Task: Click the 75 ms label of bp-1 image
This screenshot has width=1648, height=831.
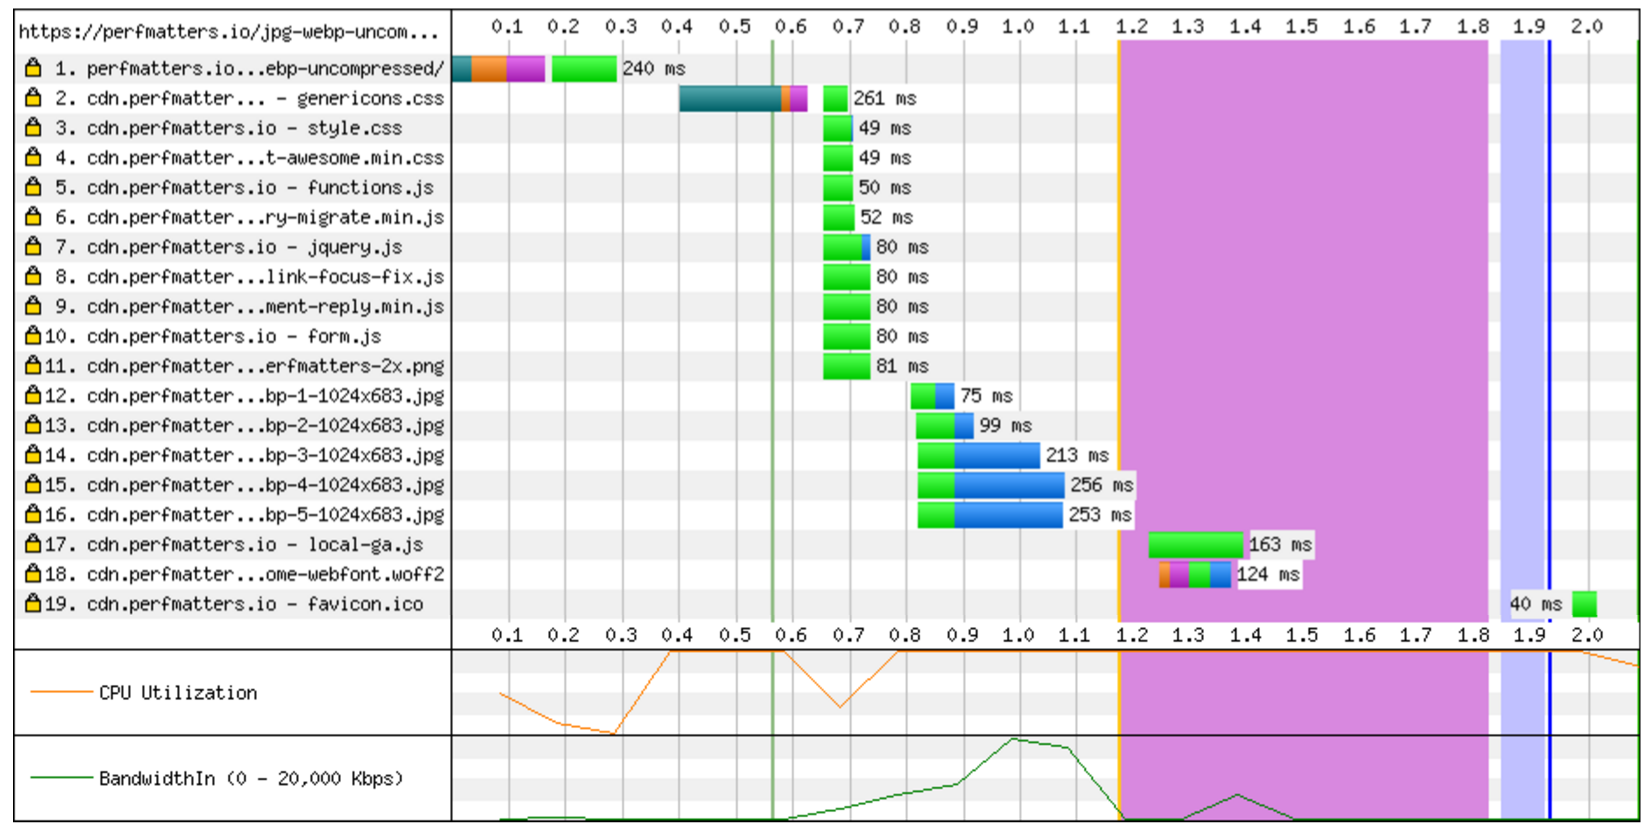Action: tap(986, 395)
